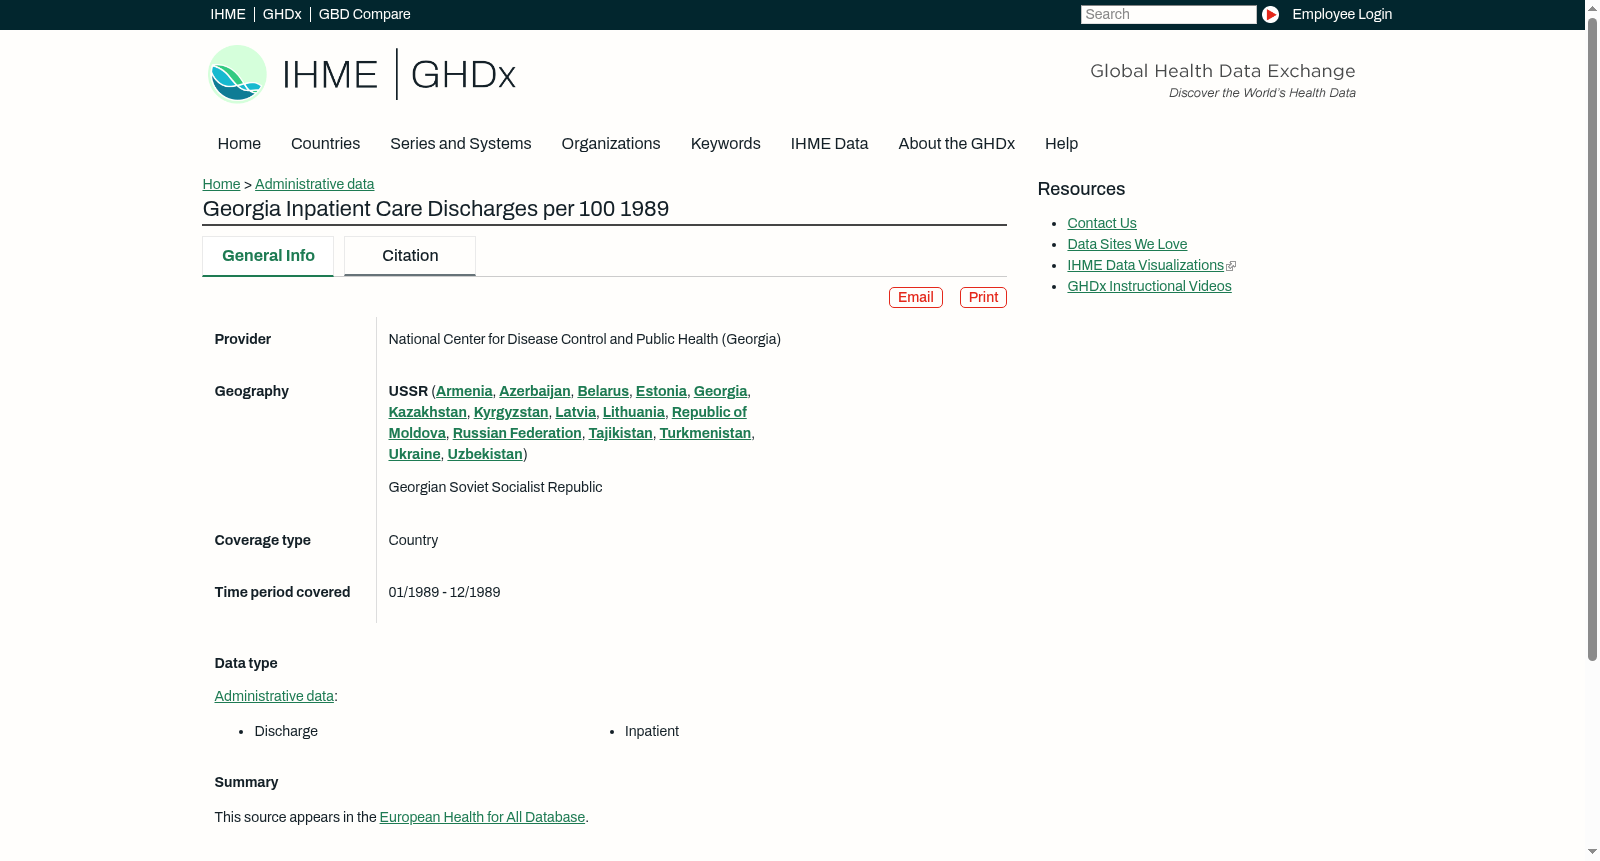Click the time period value '01/1989 - 12/1989'

[x=445, y=593]
